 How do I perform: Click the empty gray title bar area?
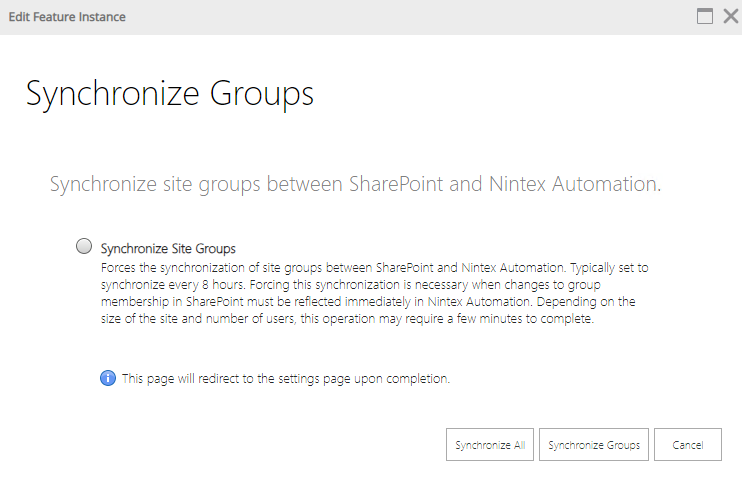[400, 17]
